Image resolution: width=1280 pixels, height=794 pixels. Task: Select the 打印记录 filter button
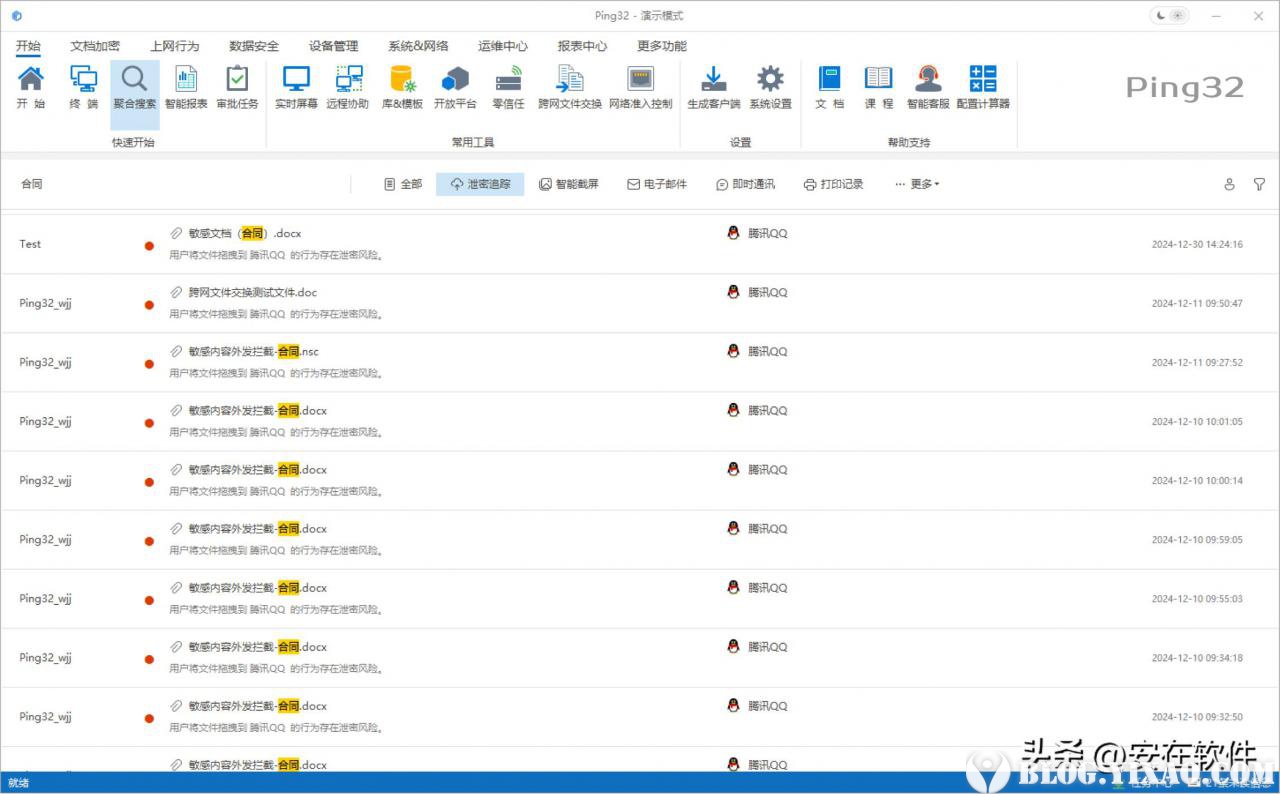[833, 184]
